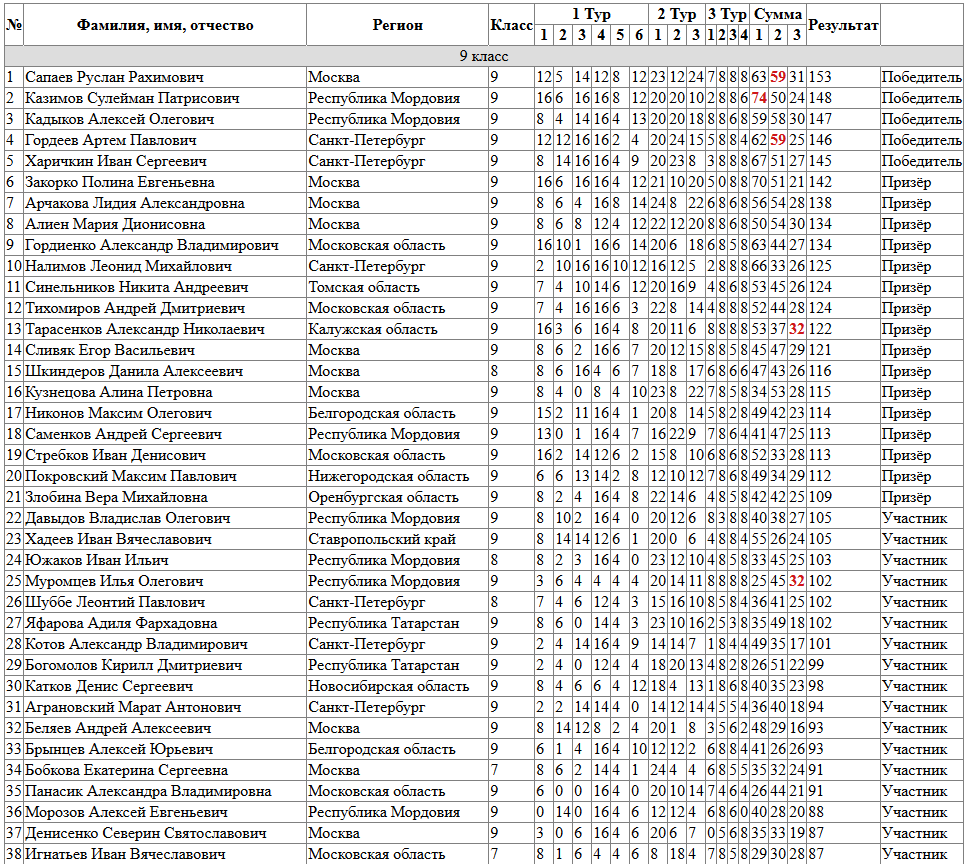Screen dimensions: 966x864
Task: Click Участник status for Муромцев Илья Олегович
Action: coord(914,581)
